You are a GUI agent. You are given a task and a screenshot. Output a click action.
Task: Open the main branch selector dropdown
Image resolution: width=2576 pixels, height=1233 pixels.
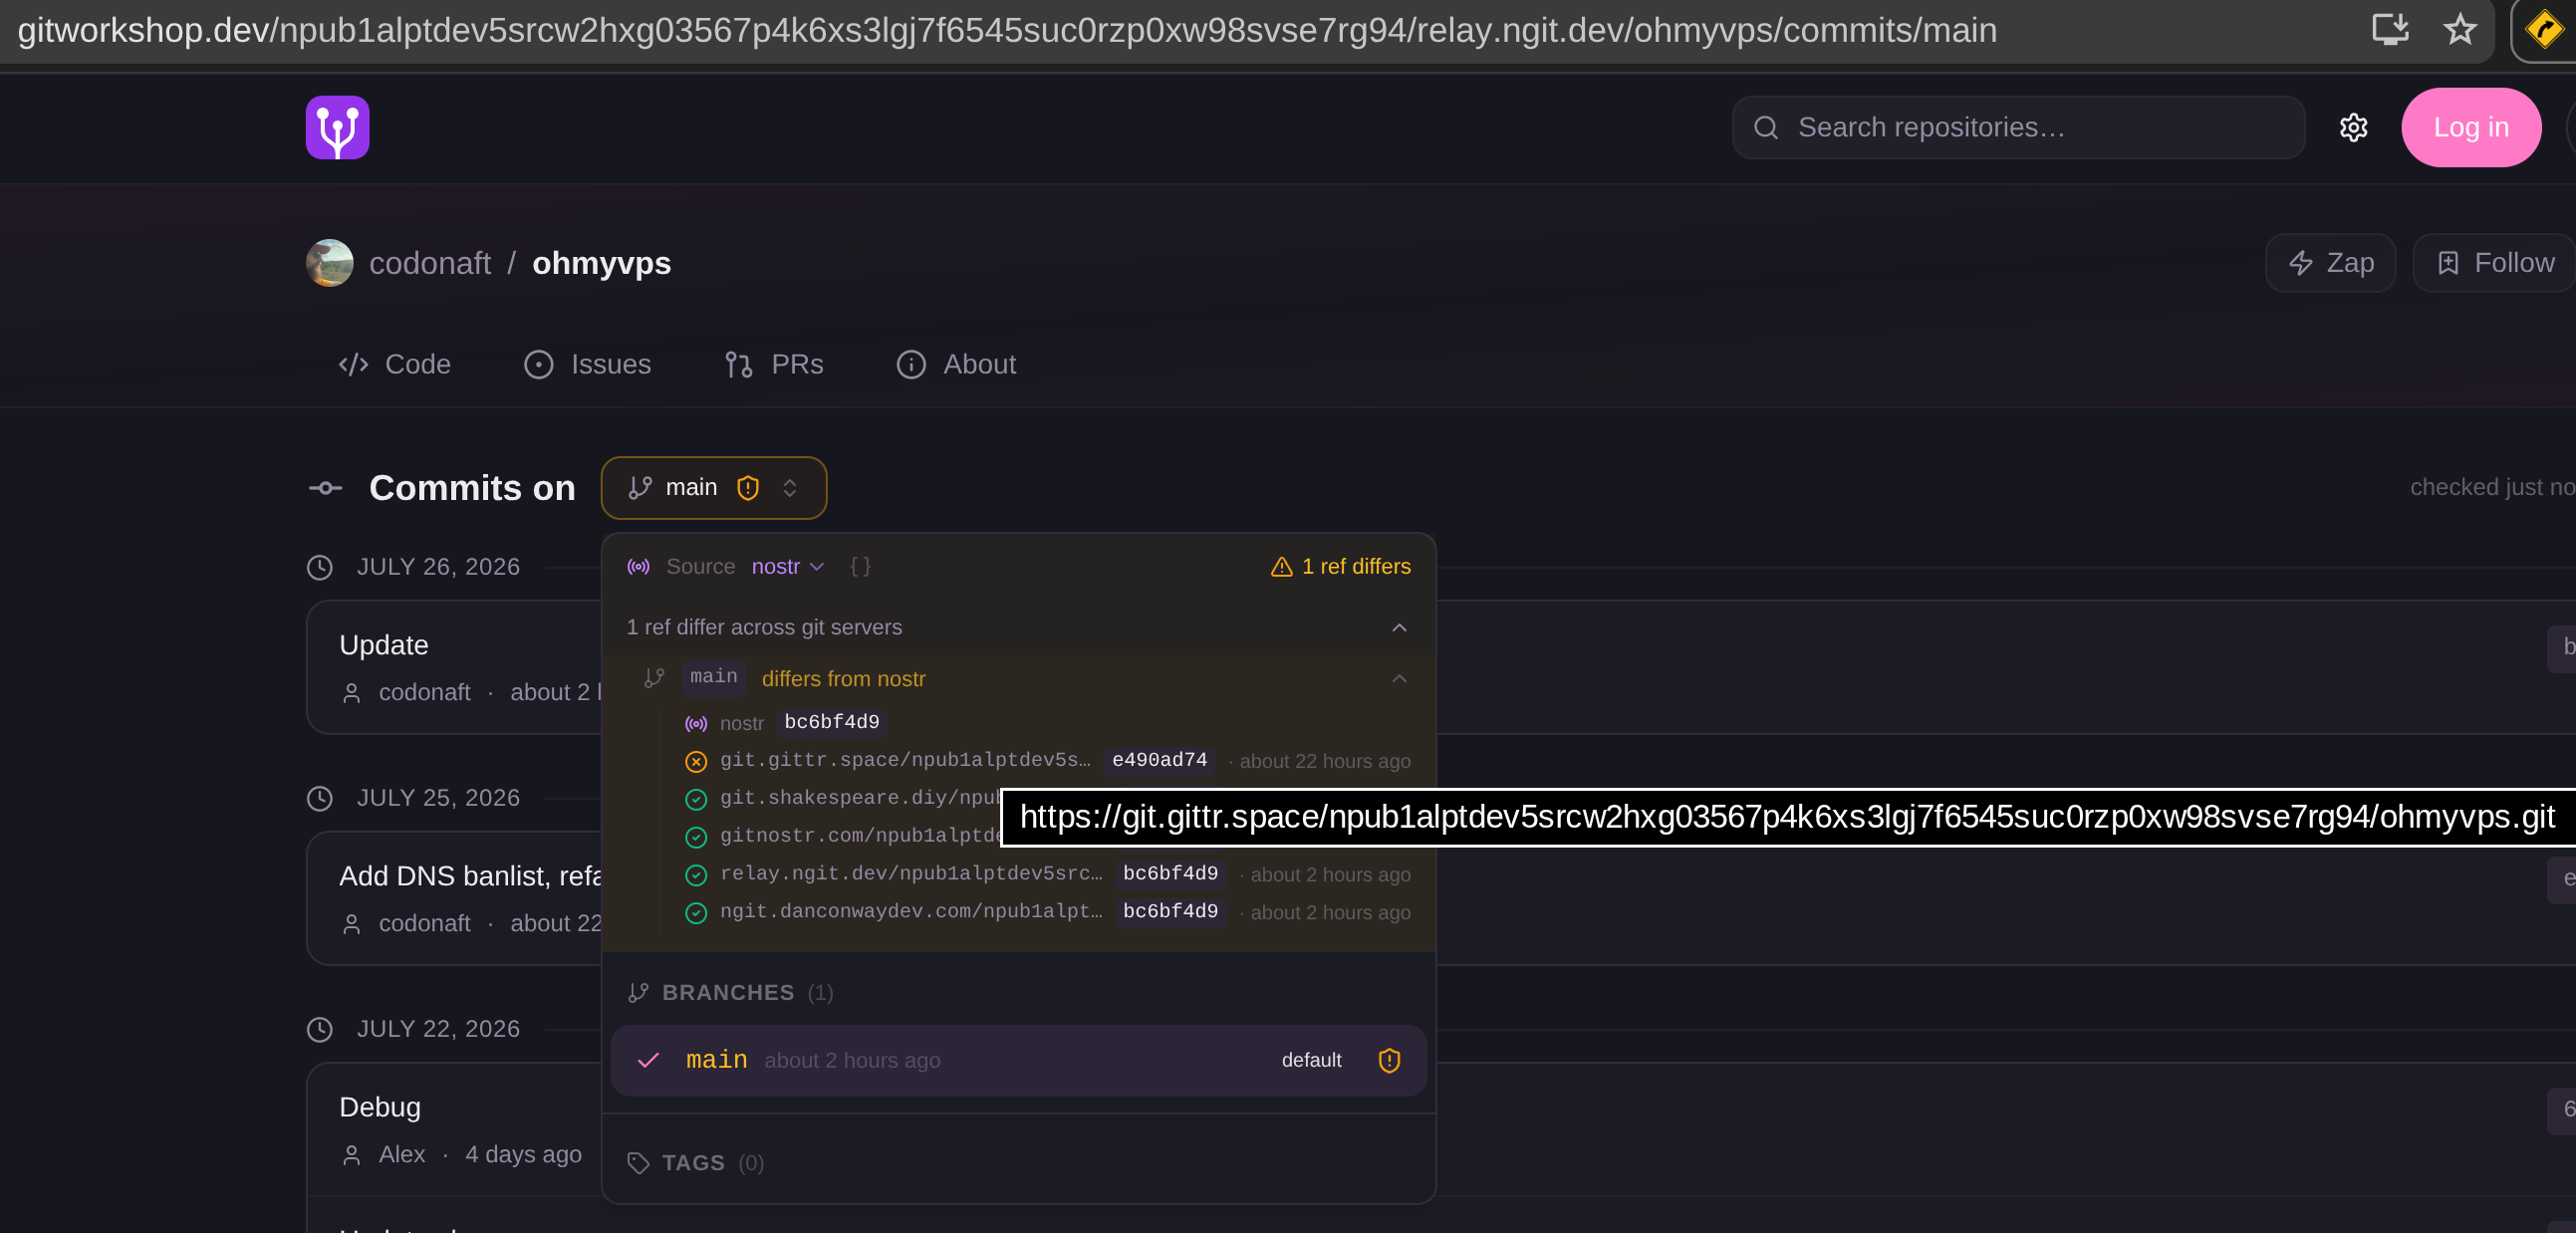point(713,488)
